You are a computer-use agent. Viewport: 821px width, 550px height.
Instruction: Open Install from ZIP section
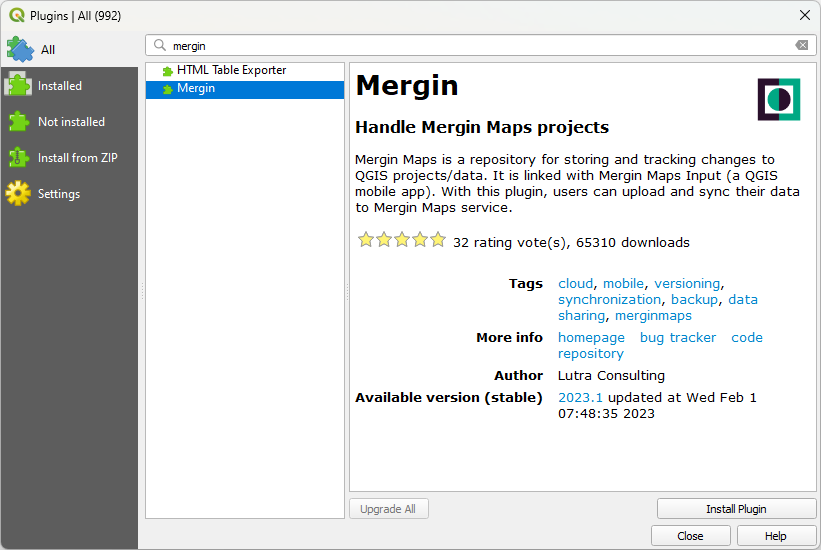click(77, 158)
